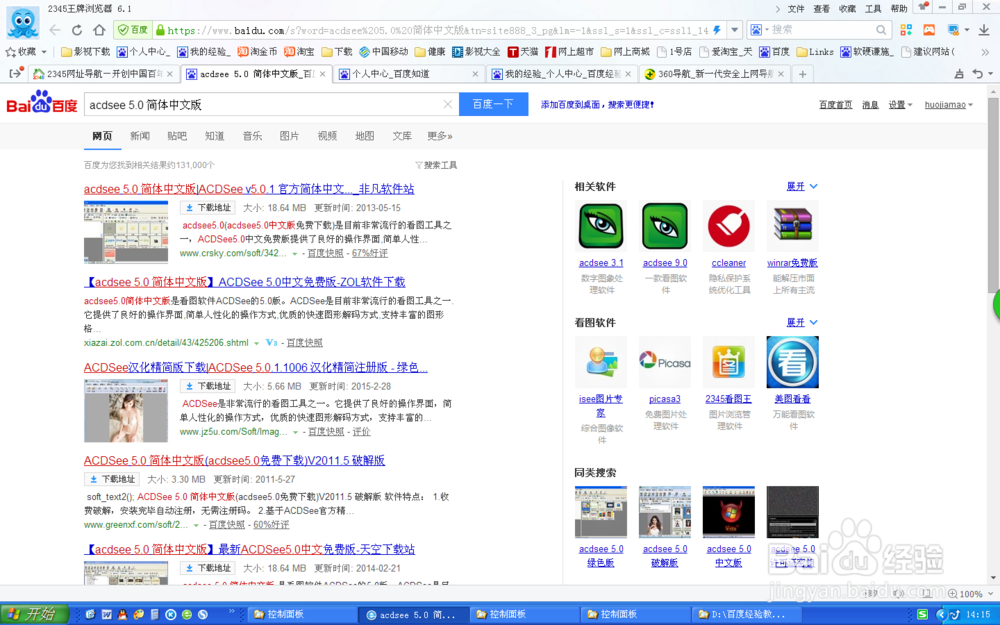Screen dimensions: 1000x625
Task: Switch to the 我的经验_个人中心 tab
Action: coord(561,74)
